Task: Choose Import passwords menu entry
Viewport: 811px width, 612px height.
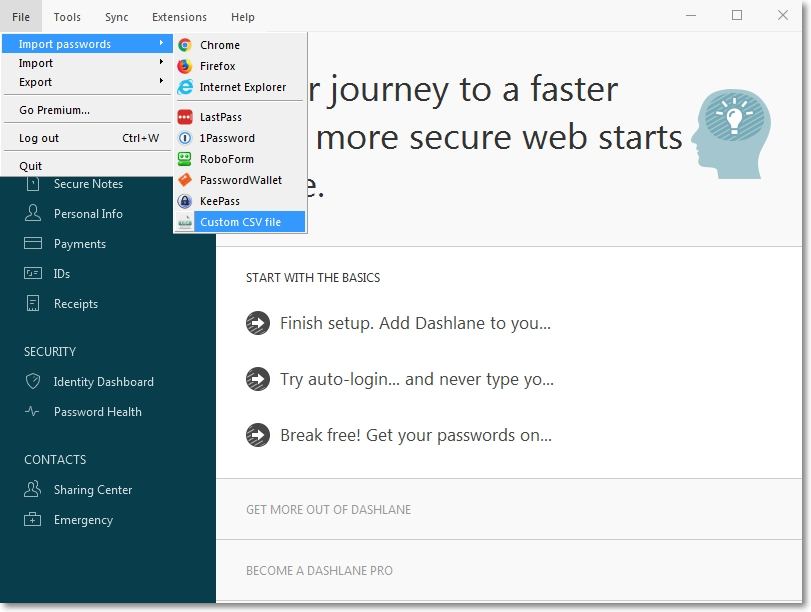Action: pos(87,44)
